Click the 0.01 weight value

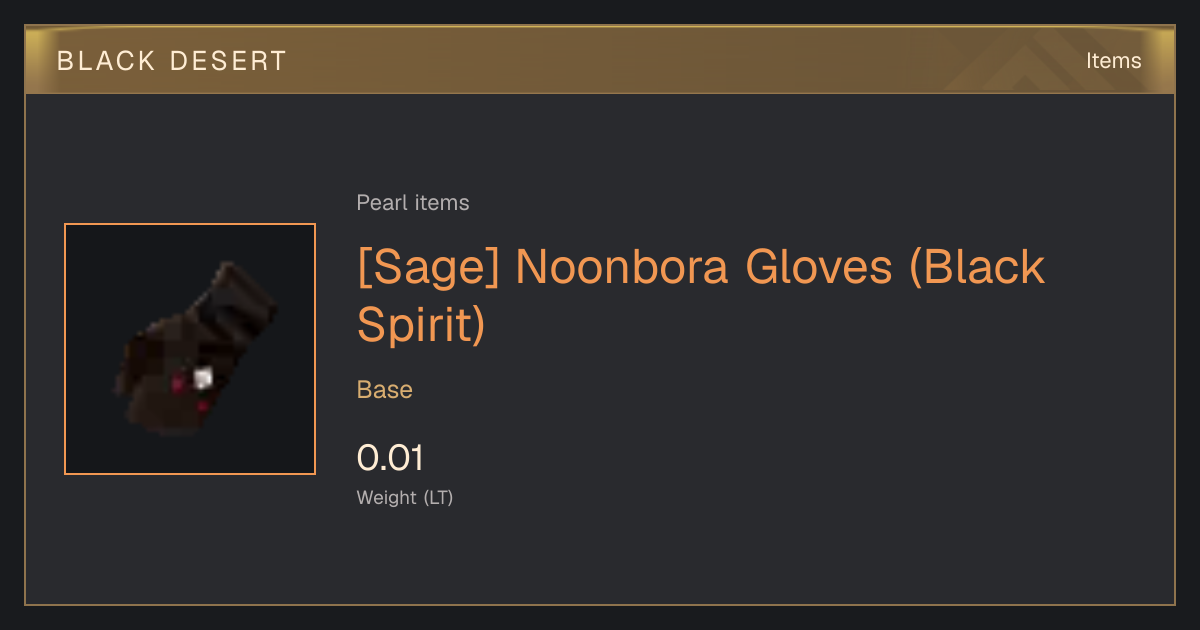coord(390,458)
